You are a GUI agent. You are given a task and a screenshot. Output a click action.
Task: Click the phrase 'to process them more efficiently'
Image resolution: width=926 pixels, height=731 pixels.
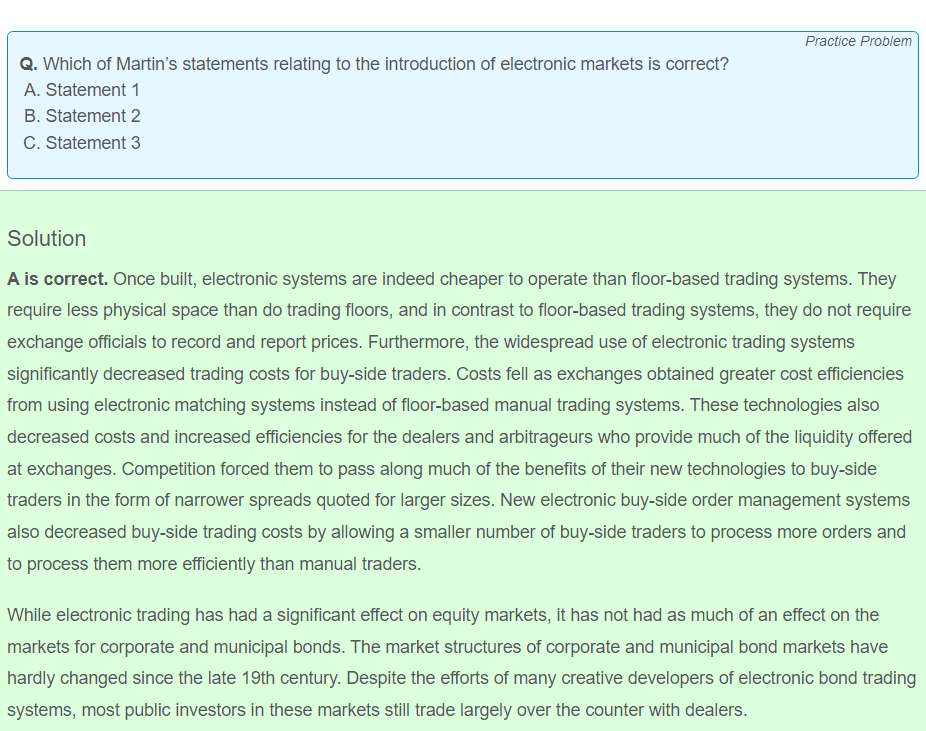131,564
